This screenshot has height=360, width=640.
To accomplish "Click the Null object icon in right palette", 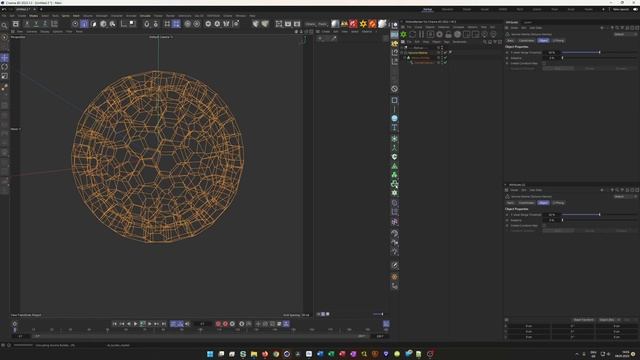I will [394, 89].
